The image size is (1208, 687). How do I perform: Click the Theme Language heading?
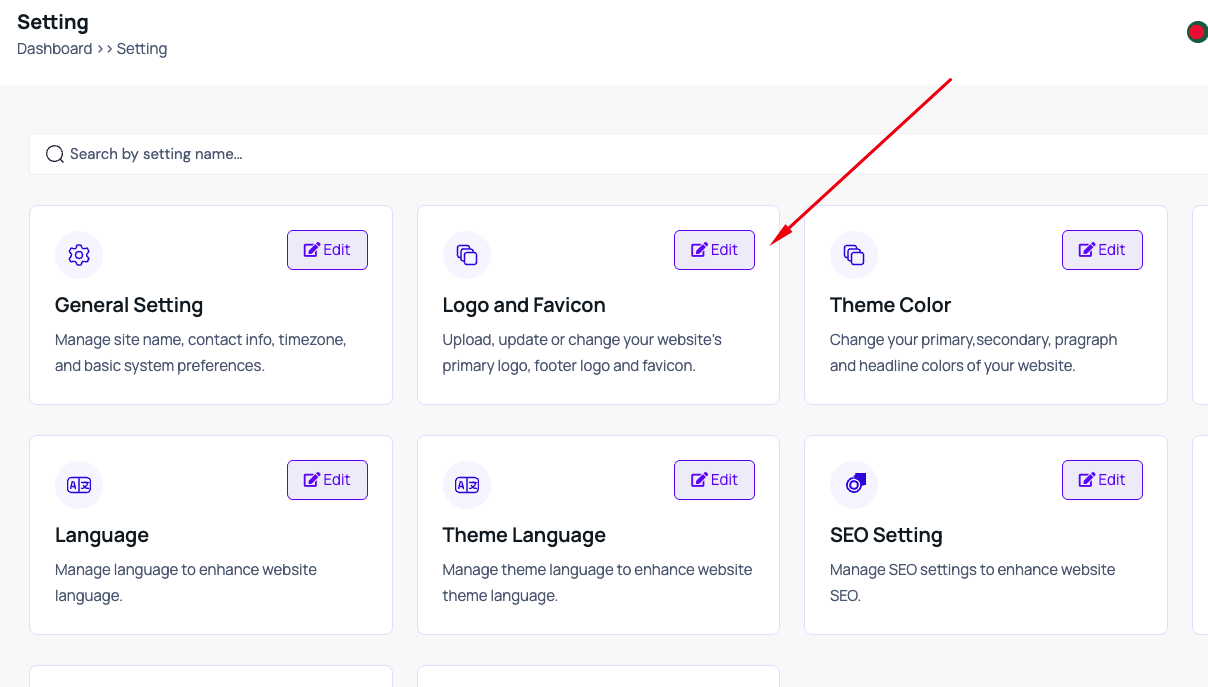[524, 535]
